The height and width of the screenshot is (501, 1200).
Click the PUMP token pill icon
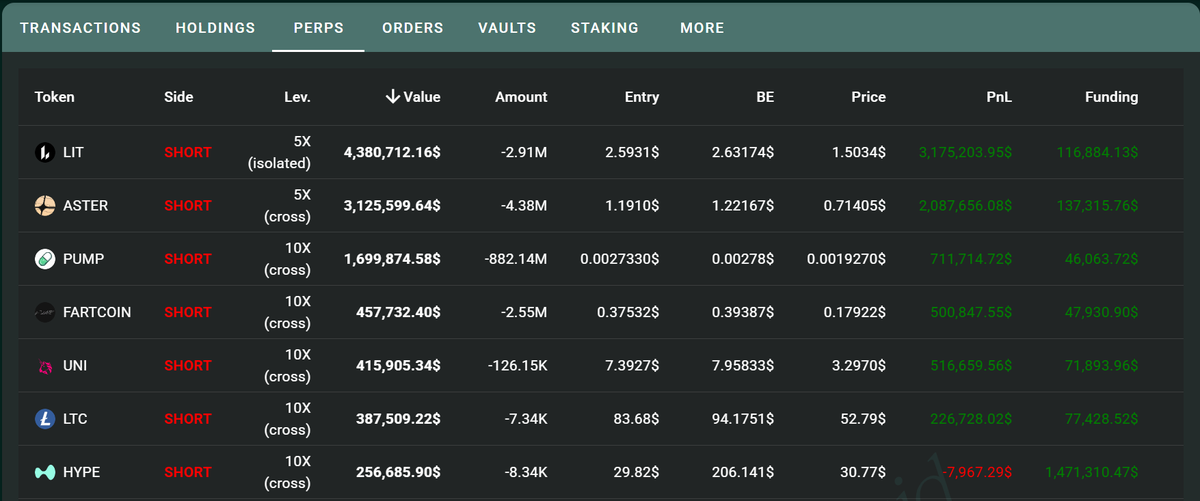[45, 259]
